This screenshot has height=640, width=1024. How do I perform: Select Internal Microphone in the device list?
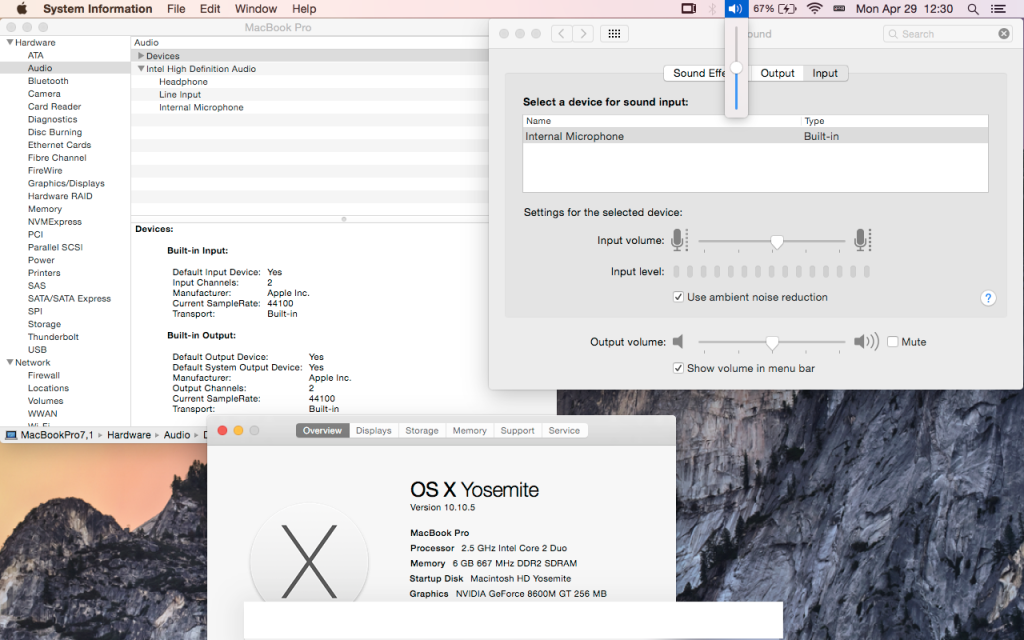click(x=600, y=135)
